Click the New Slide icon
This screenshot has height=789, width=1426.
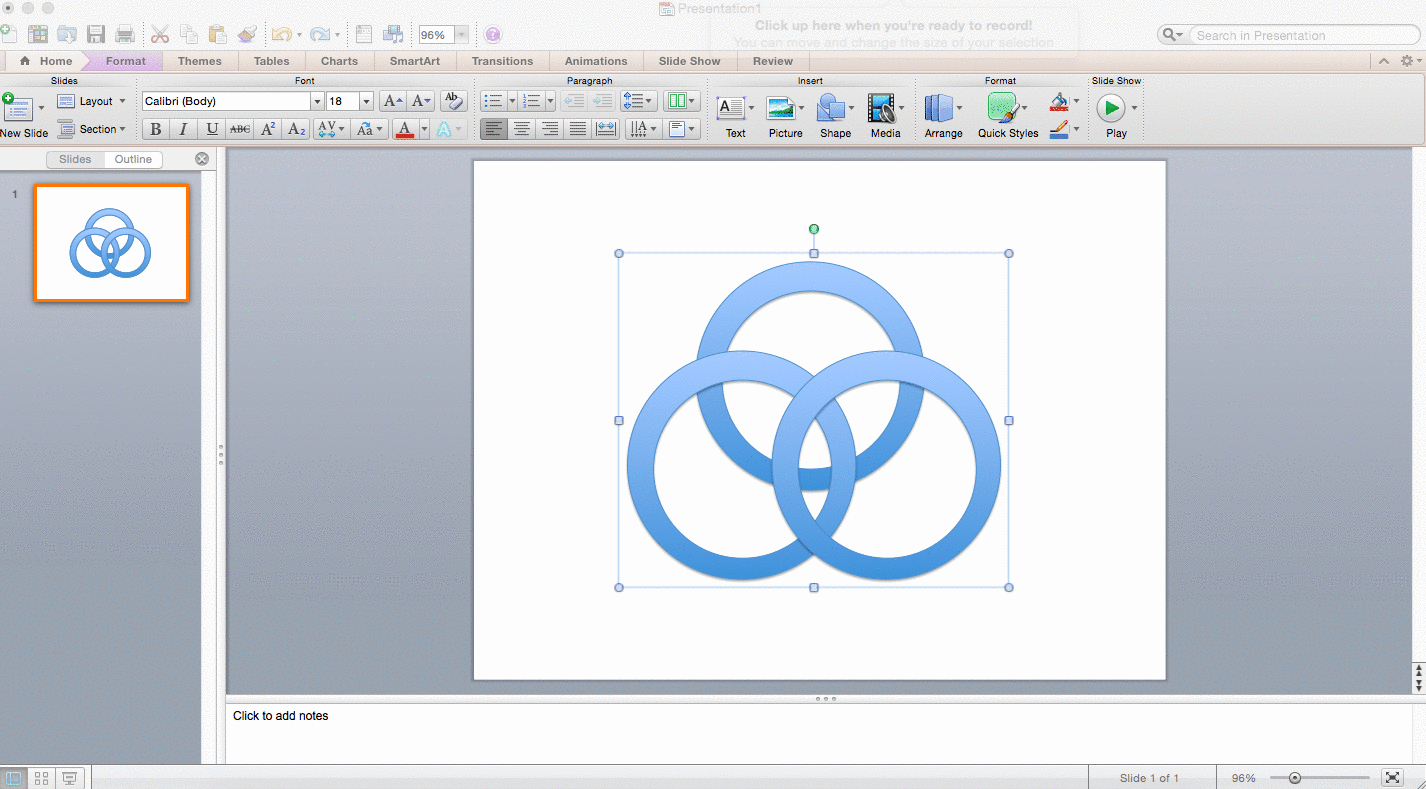[19, 108]
